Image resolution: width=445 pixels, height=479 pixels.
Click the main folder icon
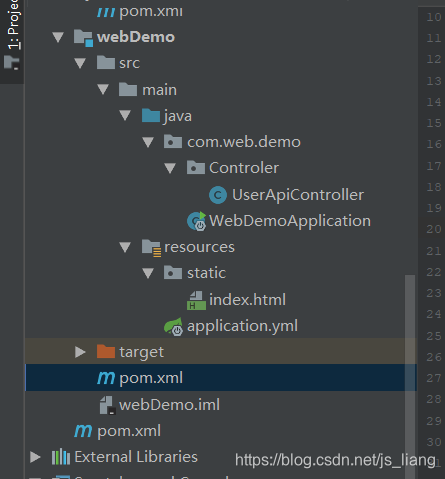(x=128, y=89)
